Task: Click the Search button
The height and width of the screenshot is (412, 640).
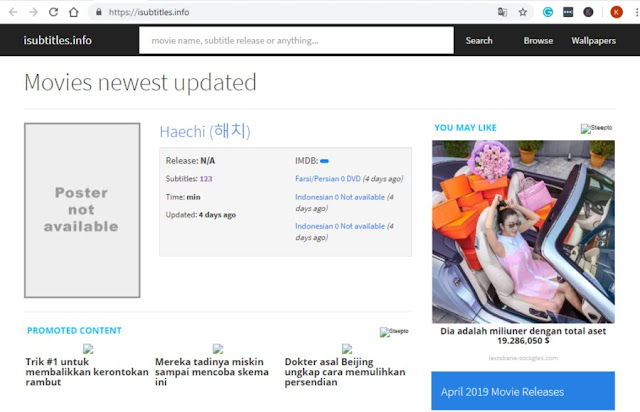Action: click(479, 40)
